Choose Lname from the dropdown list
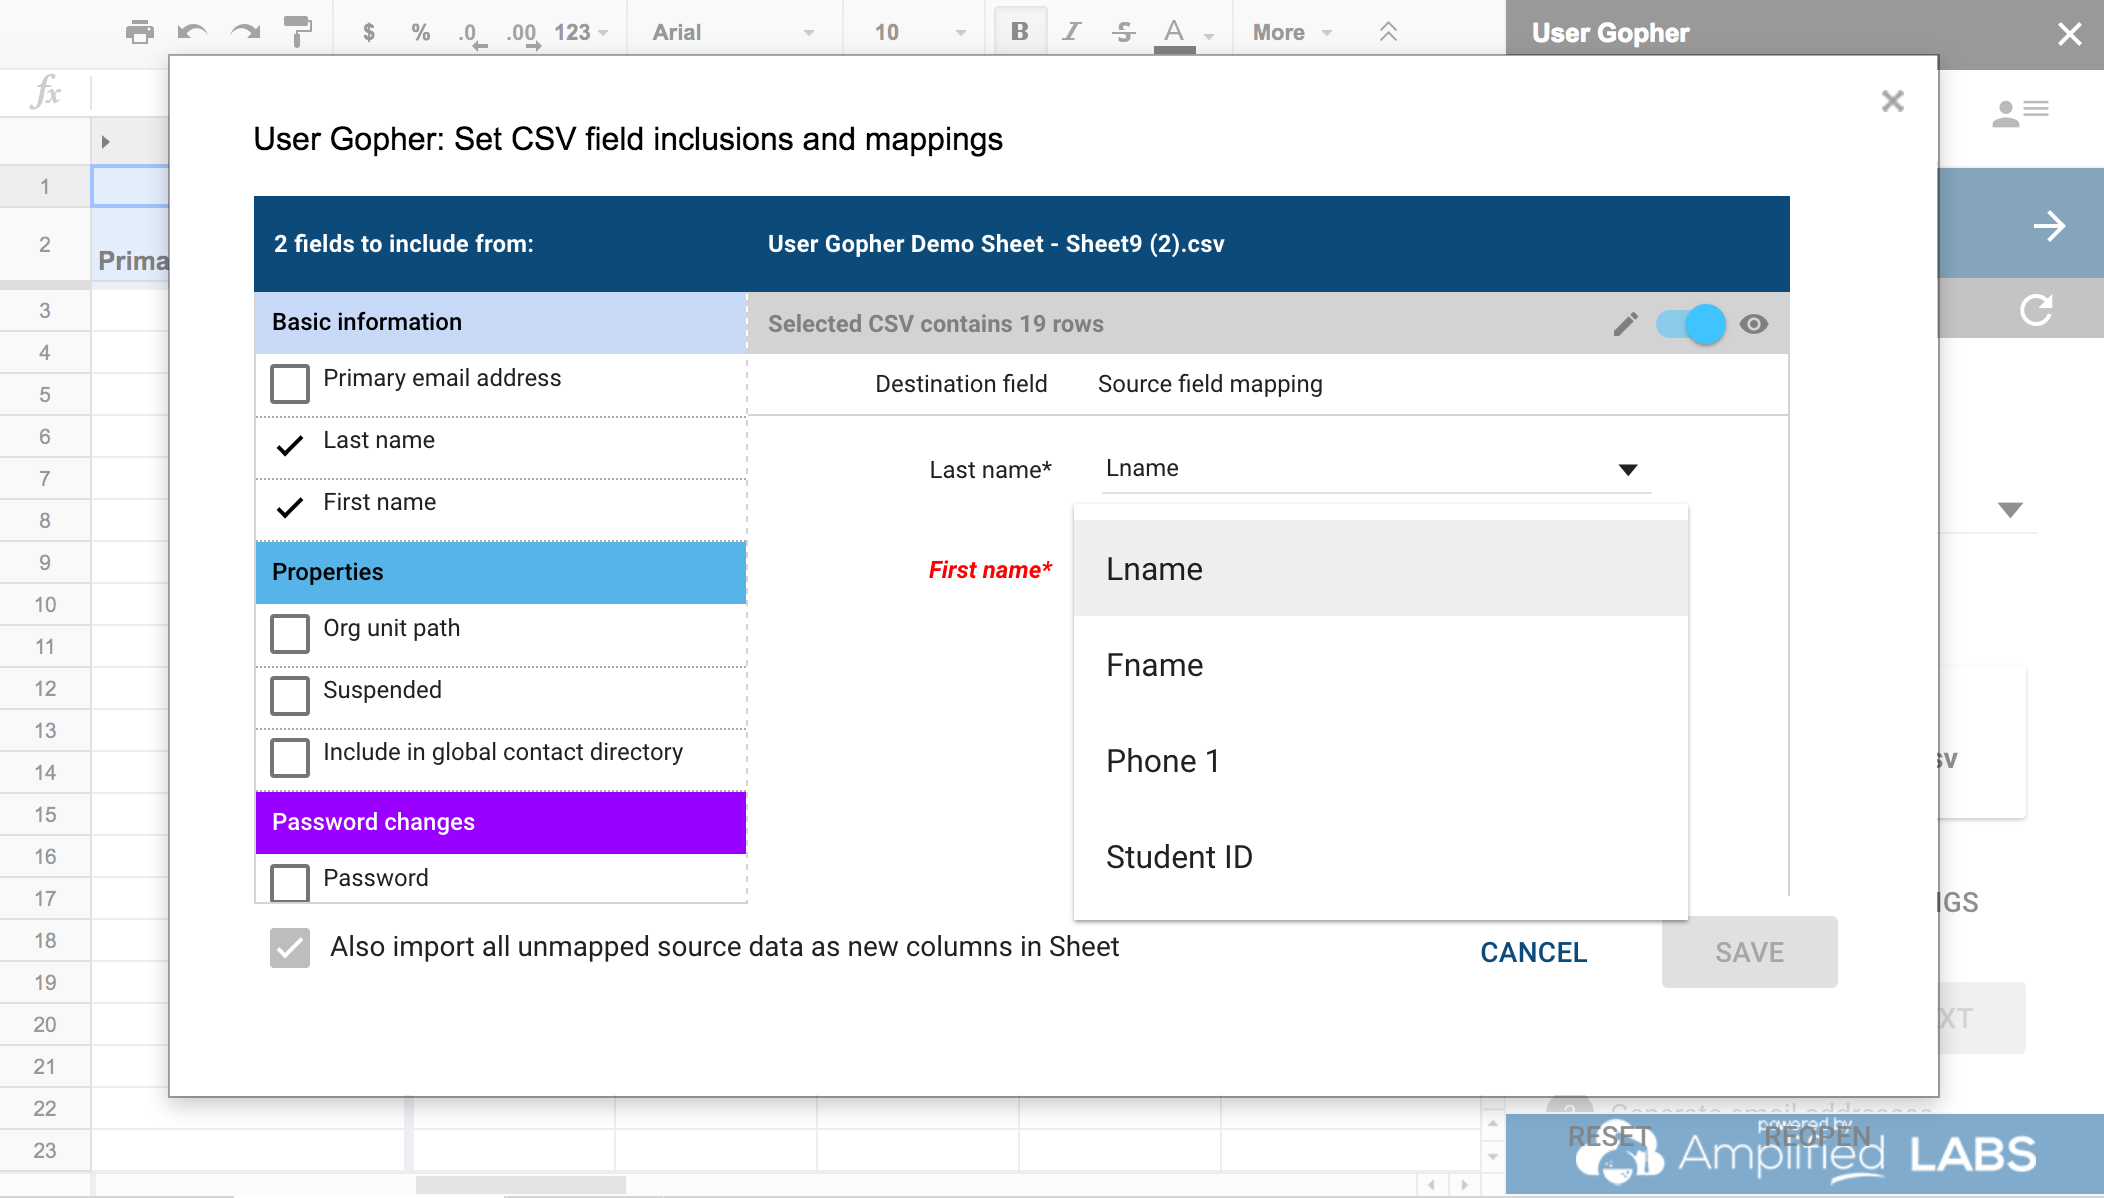This screenshot has width=2104, height=1198. pyautogui.click(x=1380, y=568)
